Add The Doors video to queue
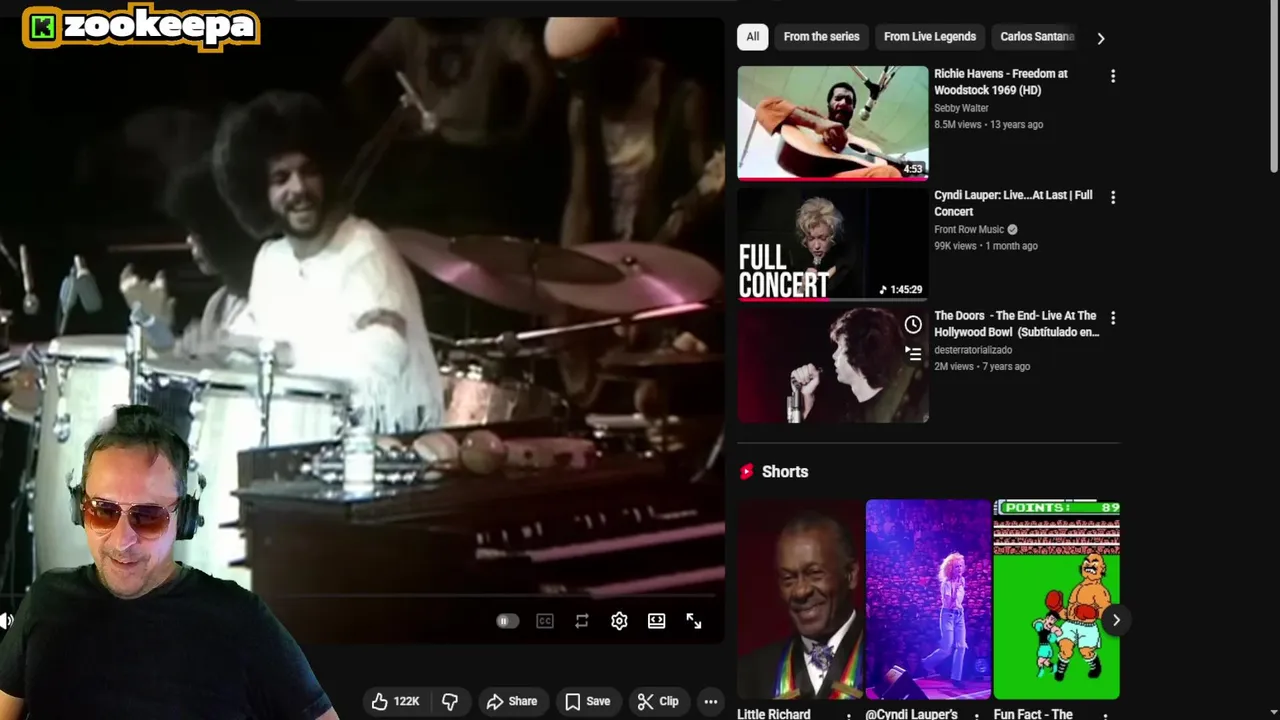This screenshot has height=720, width=1280. [913, 352]
